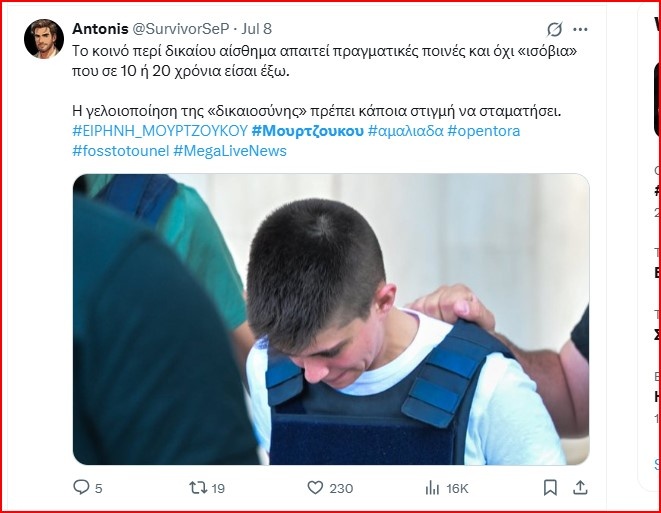This screenshot has height=513, width=661.
Task: Open the attached tweet photo
Action: [331, 319]
